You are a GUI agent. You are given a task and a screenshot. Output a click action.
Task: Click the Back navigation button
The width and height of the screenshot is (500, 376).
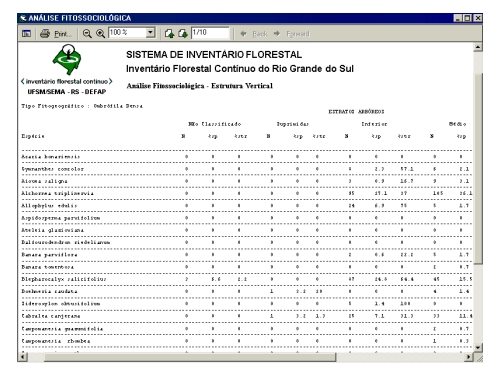pos(254,34)
